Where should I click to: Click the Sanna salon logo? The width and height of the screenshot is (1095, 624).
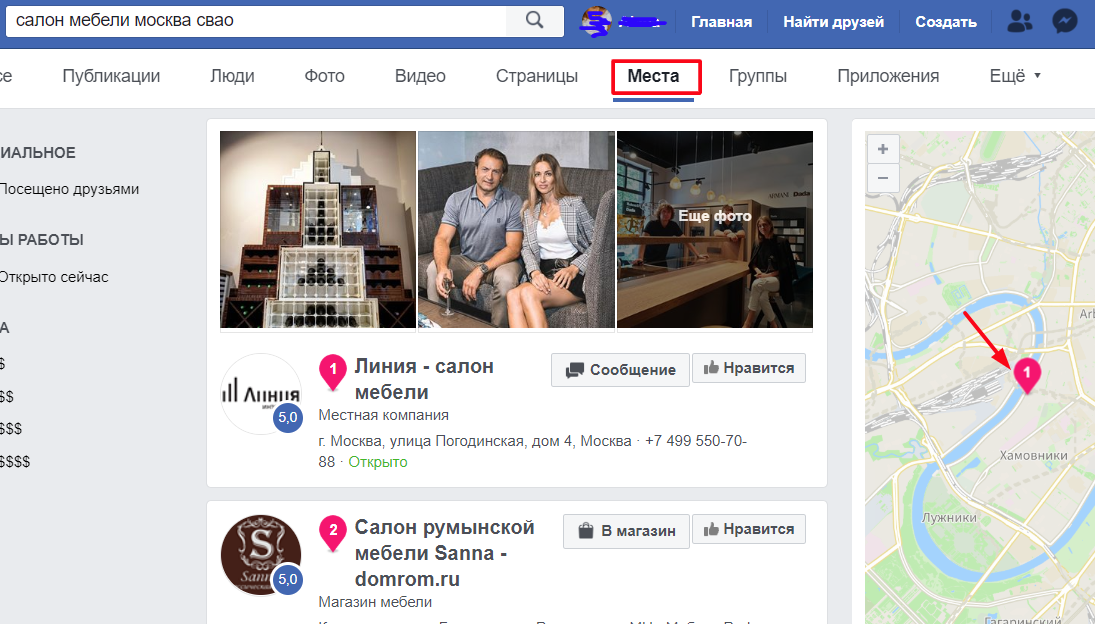tap(261, 555)
